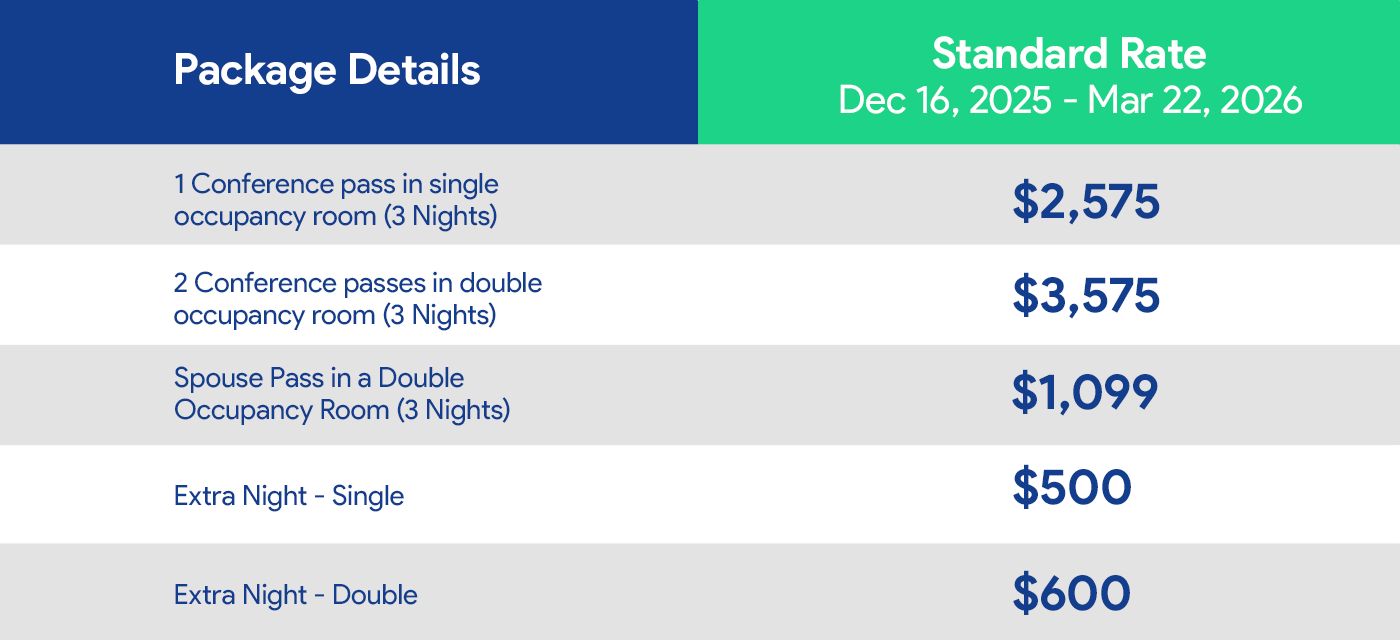The height and width of the screenshot is (640, 1400).
Task: Click the word "Double" in last row label
Action: coord(375,595)
